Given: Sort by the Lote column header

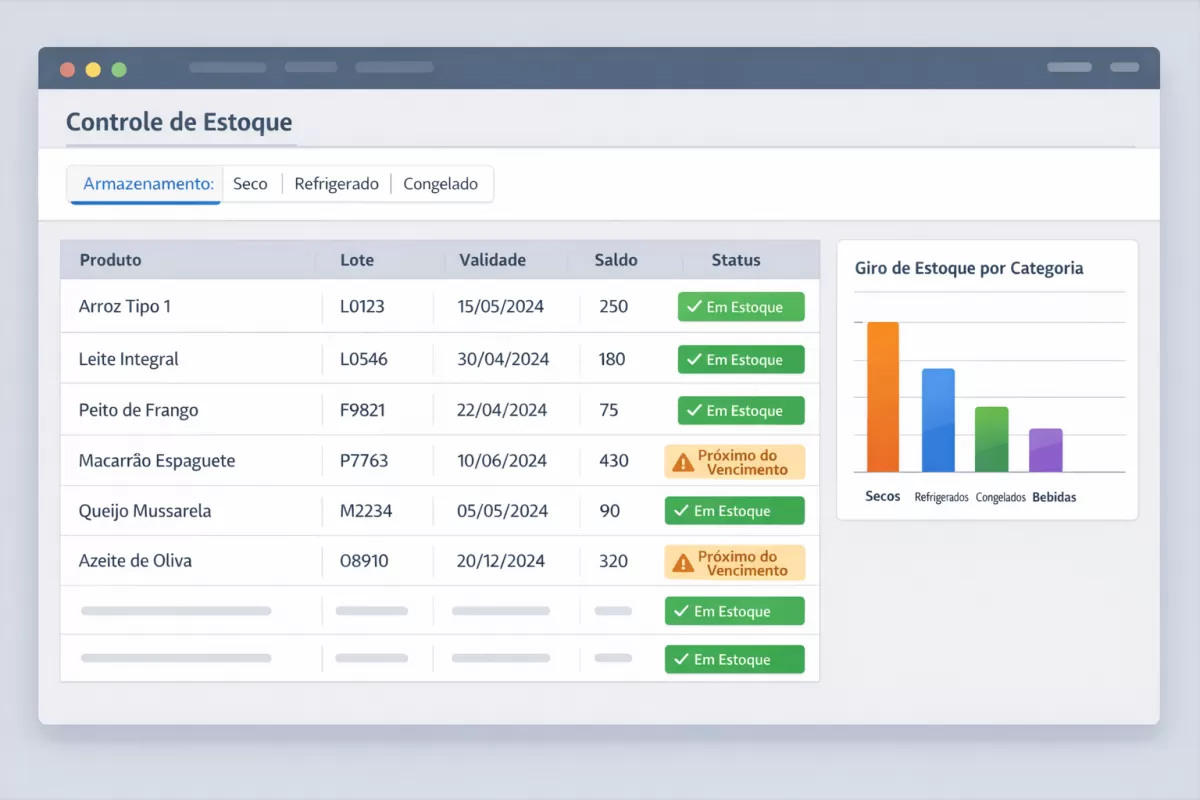Looking at the screenshot, I should pos(357,260).
